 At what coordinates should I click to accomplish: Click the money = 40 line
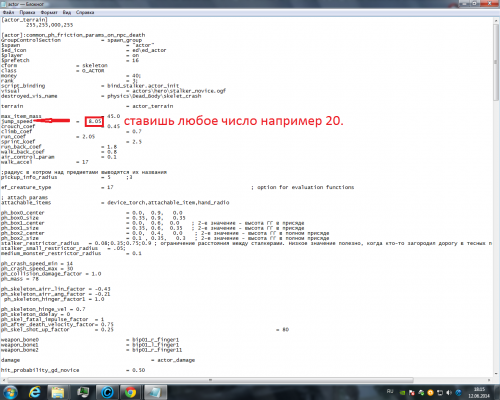click(71, 76)
